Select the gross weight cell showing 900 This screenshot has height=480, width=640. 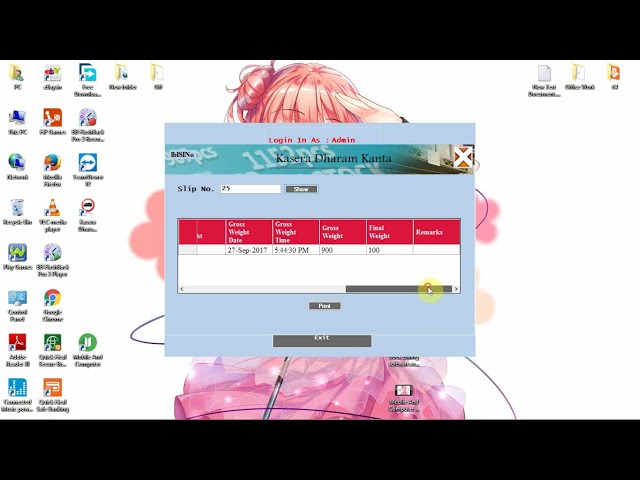coord(343,250)
